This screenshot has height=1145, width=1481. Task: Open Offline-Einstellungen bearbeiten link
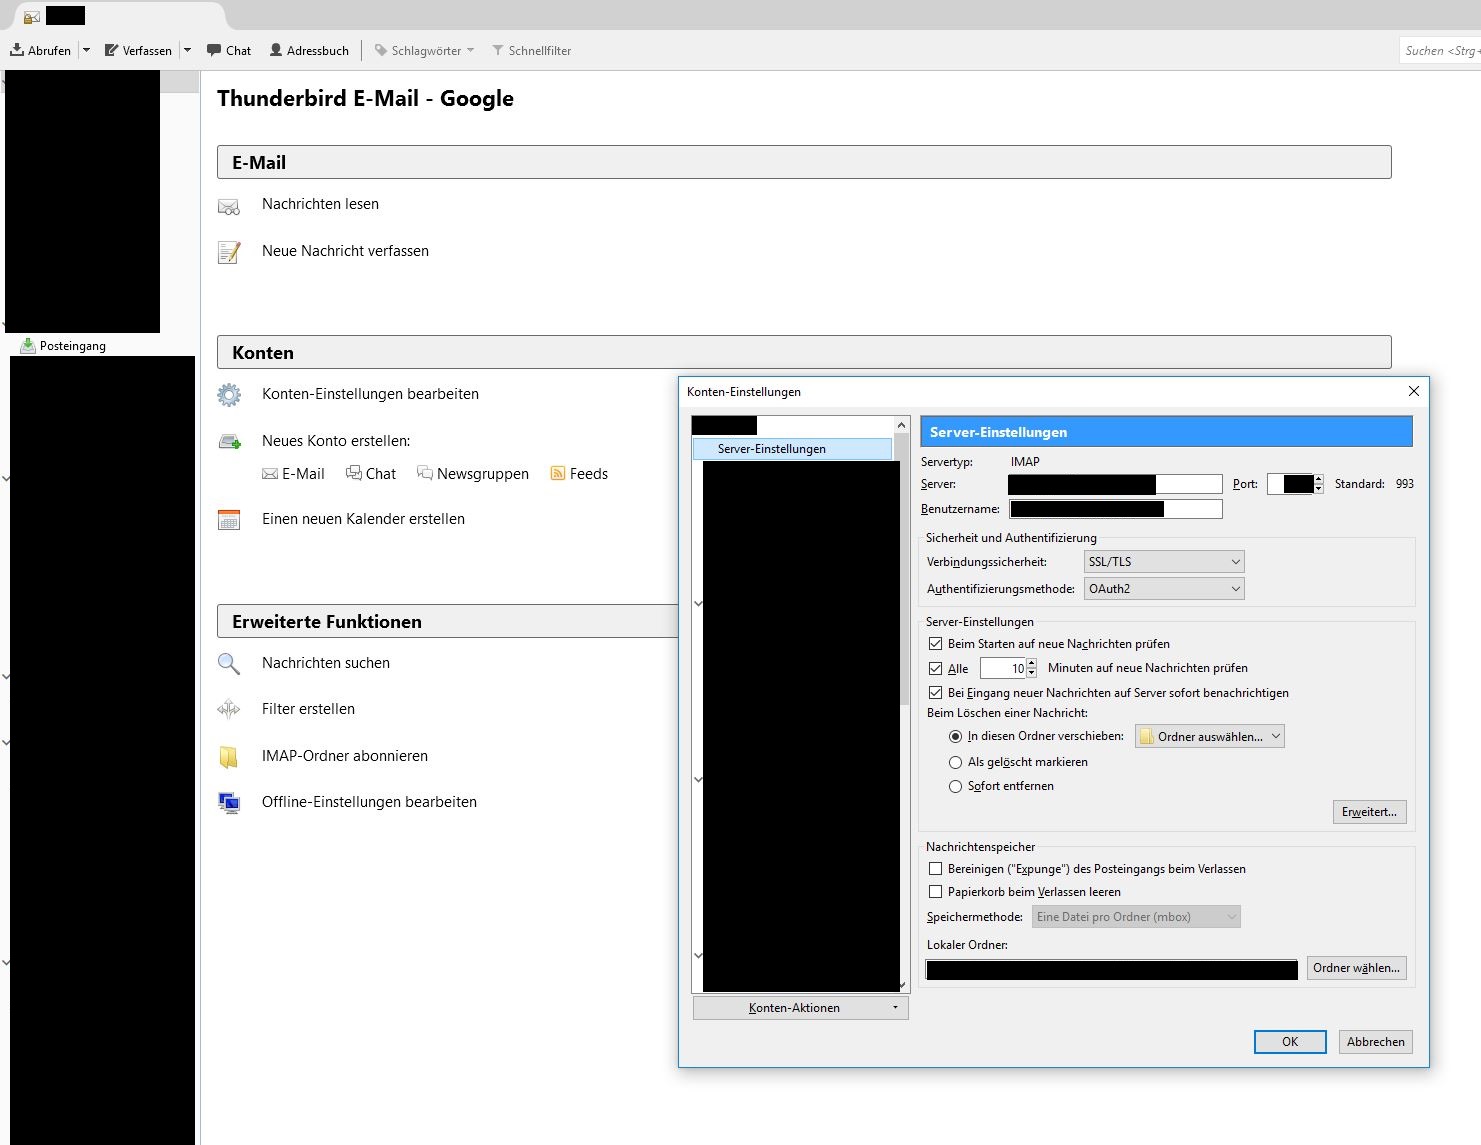coord(369,802)
